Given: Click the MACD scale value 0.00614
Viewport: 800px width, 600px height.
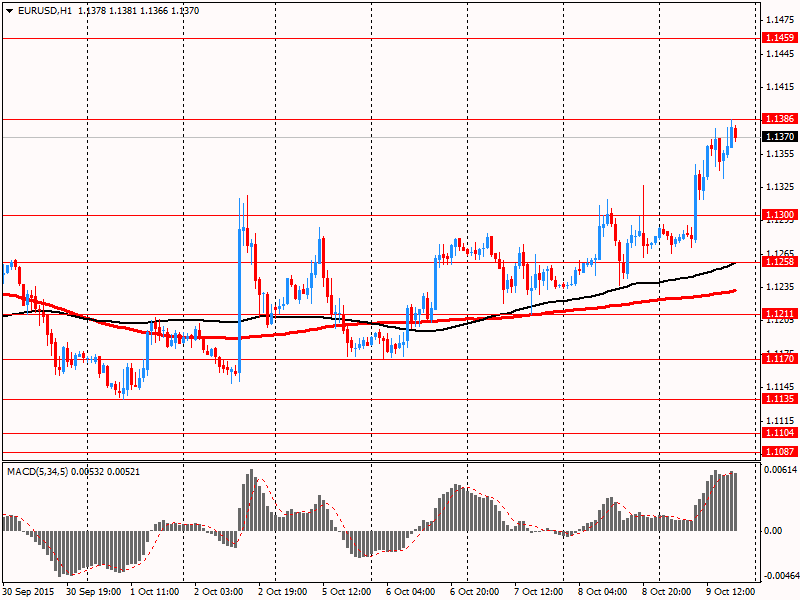Looking at the screenshot, I should (781, 470).
